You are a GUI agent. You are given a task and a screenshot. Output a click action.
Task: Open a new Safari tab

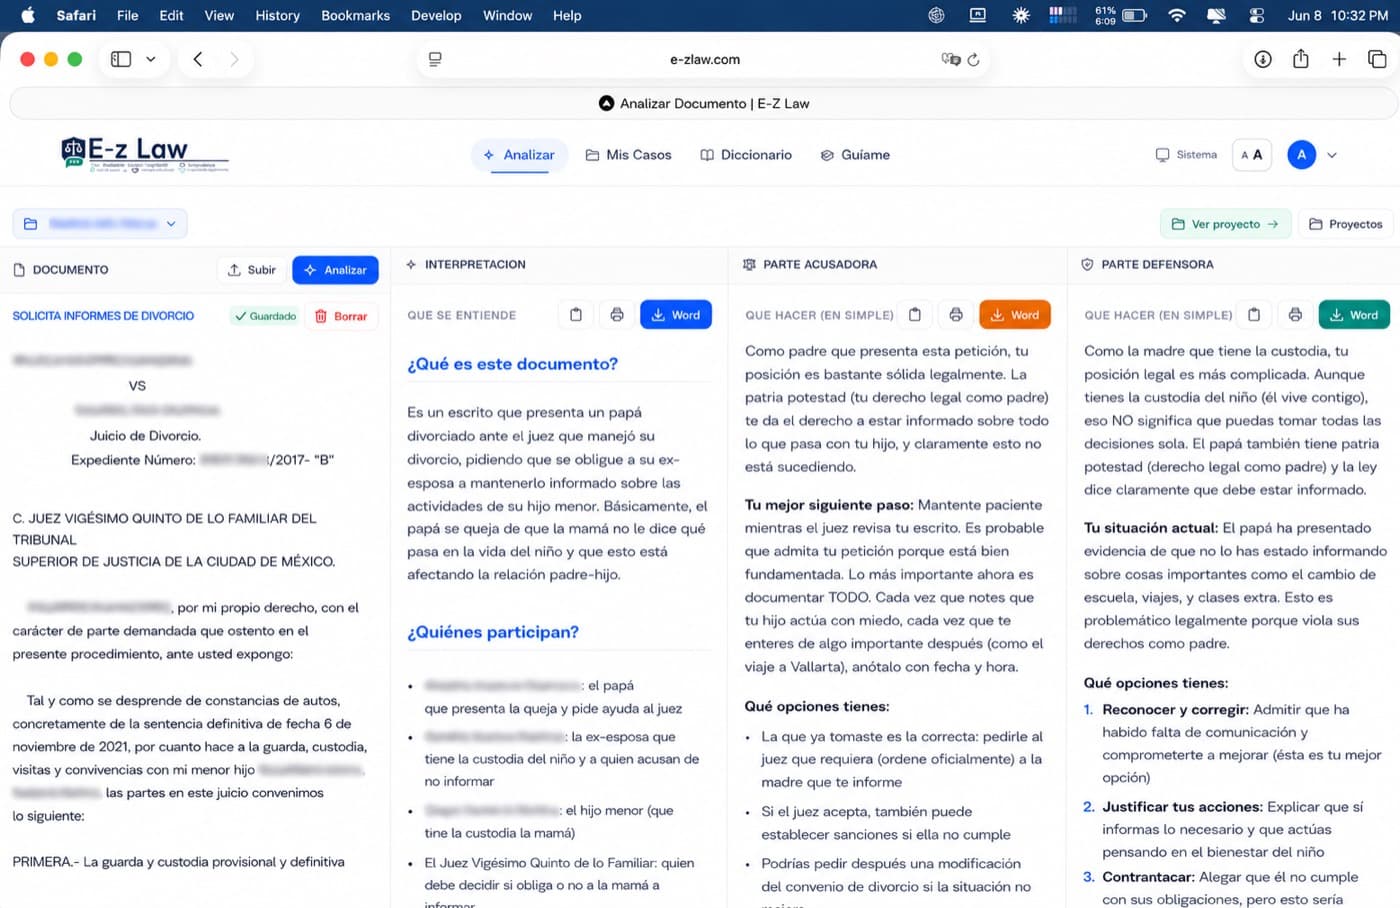[x=1339, y=59]
